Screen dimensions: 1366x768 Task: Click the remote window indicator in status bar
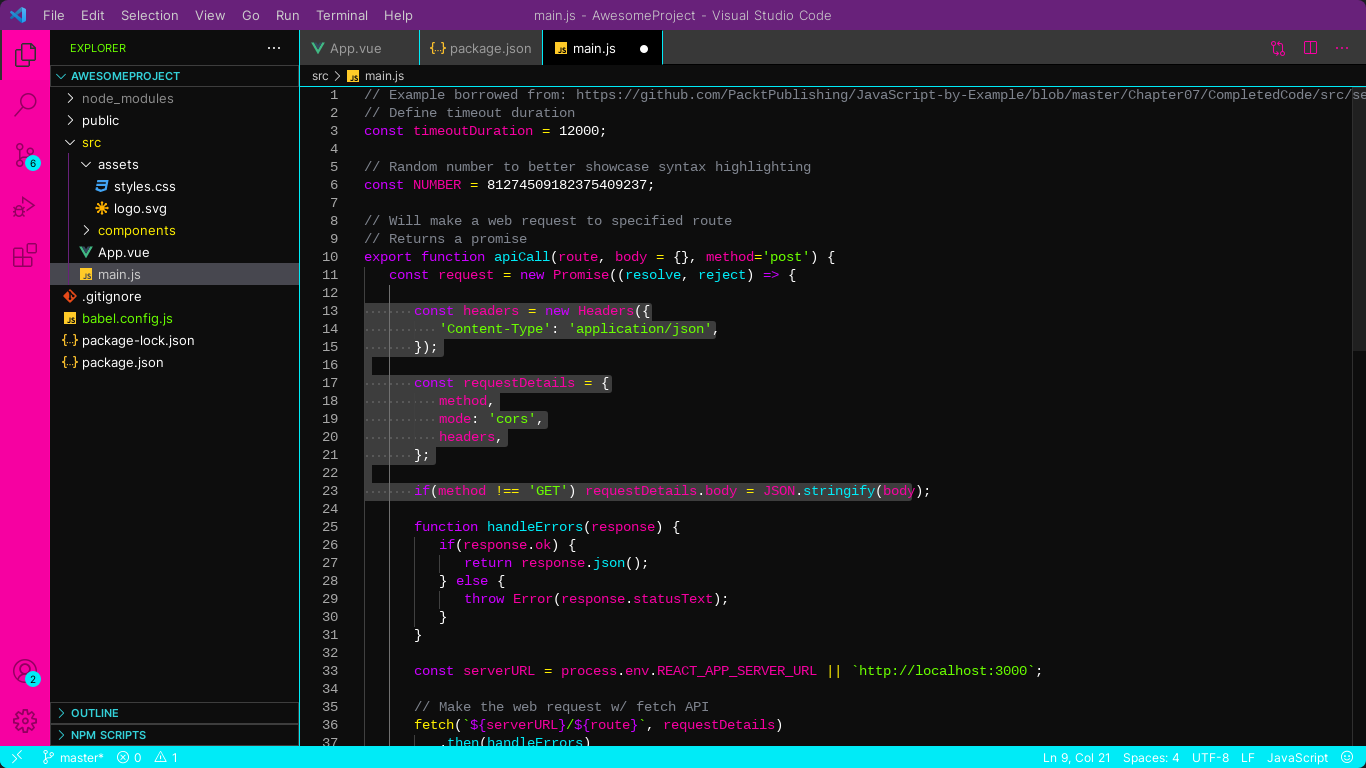pos(17,758)
